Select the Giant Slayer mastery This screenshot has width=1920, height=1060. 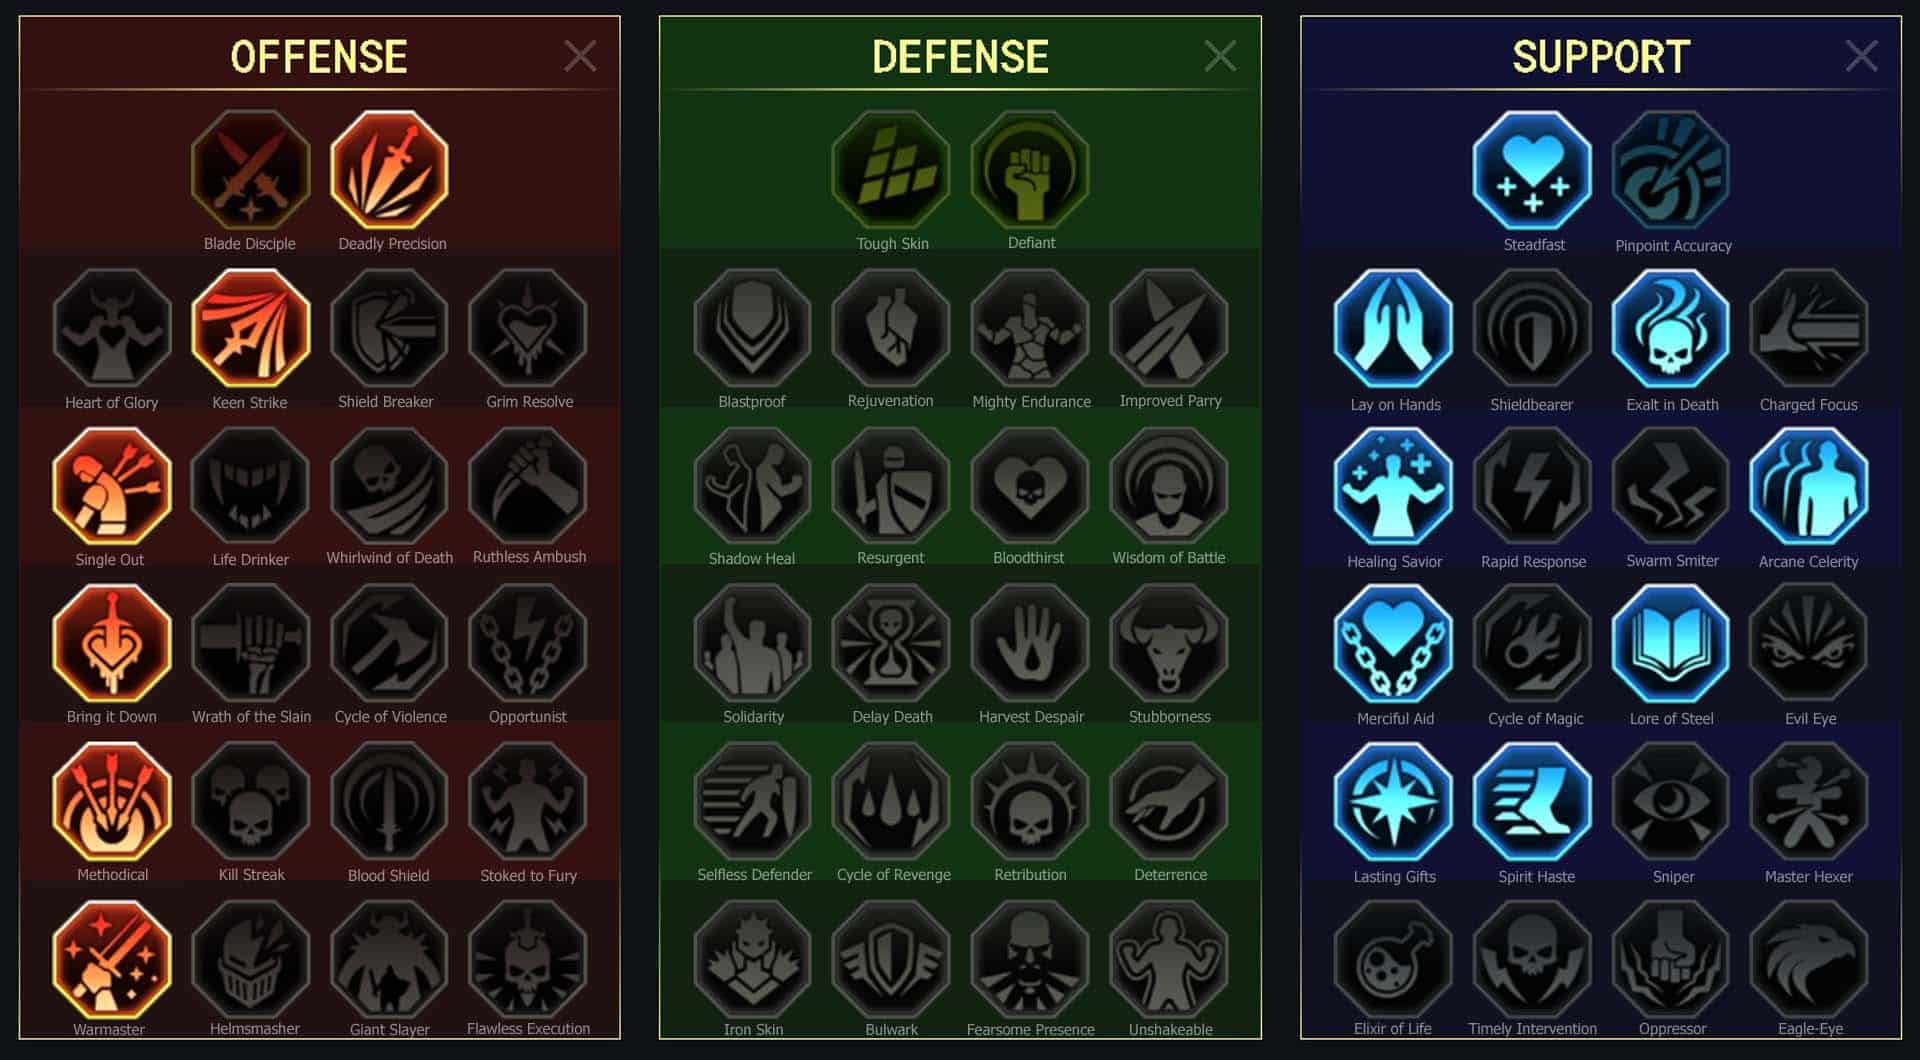click(390, 959)
